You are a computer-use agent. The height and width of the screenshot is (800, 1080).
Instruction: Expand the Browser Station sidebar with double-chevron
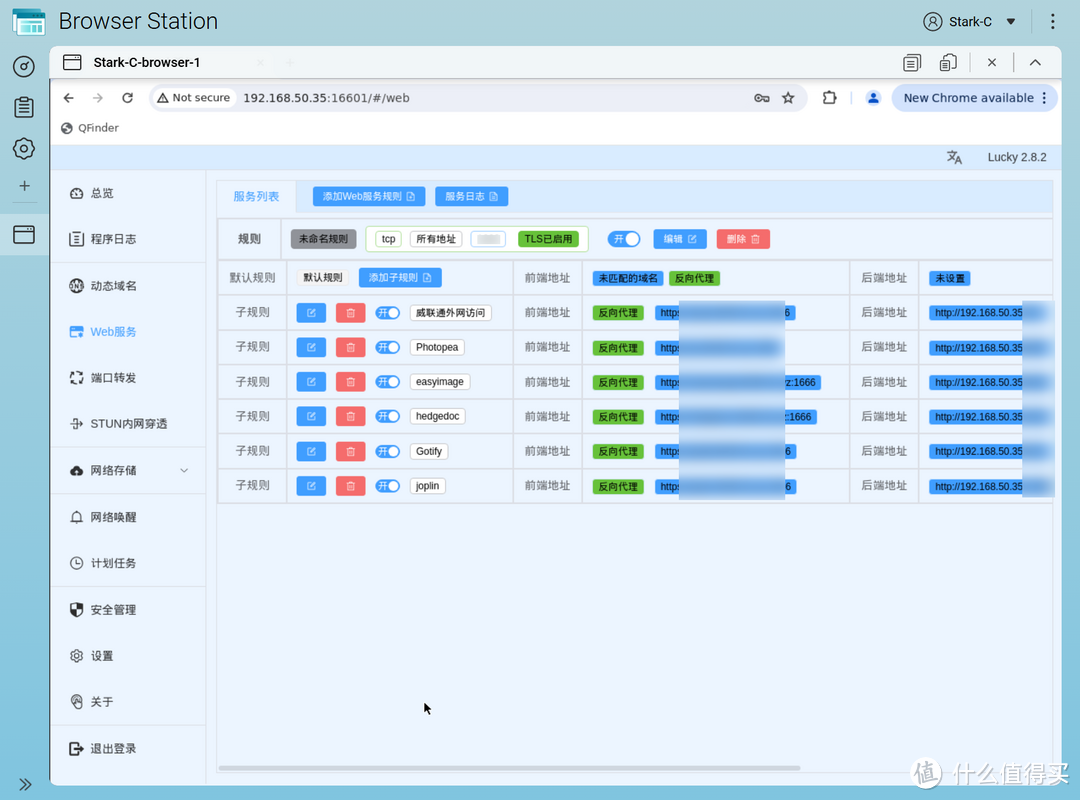tap(25, 784)
